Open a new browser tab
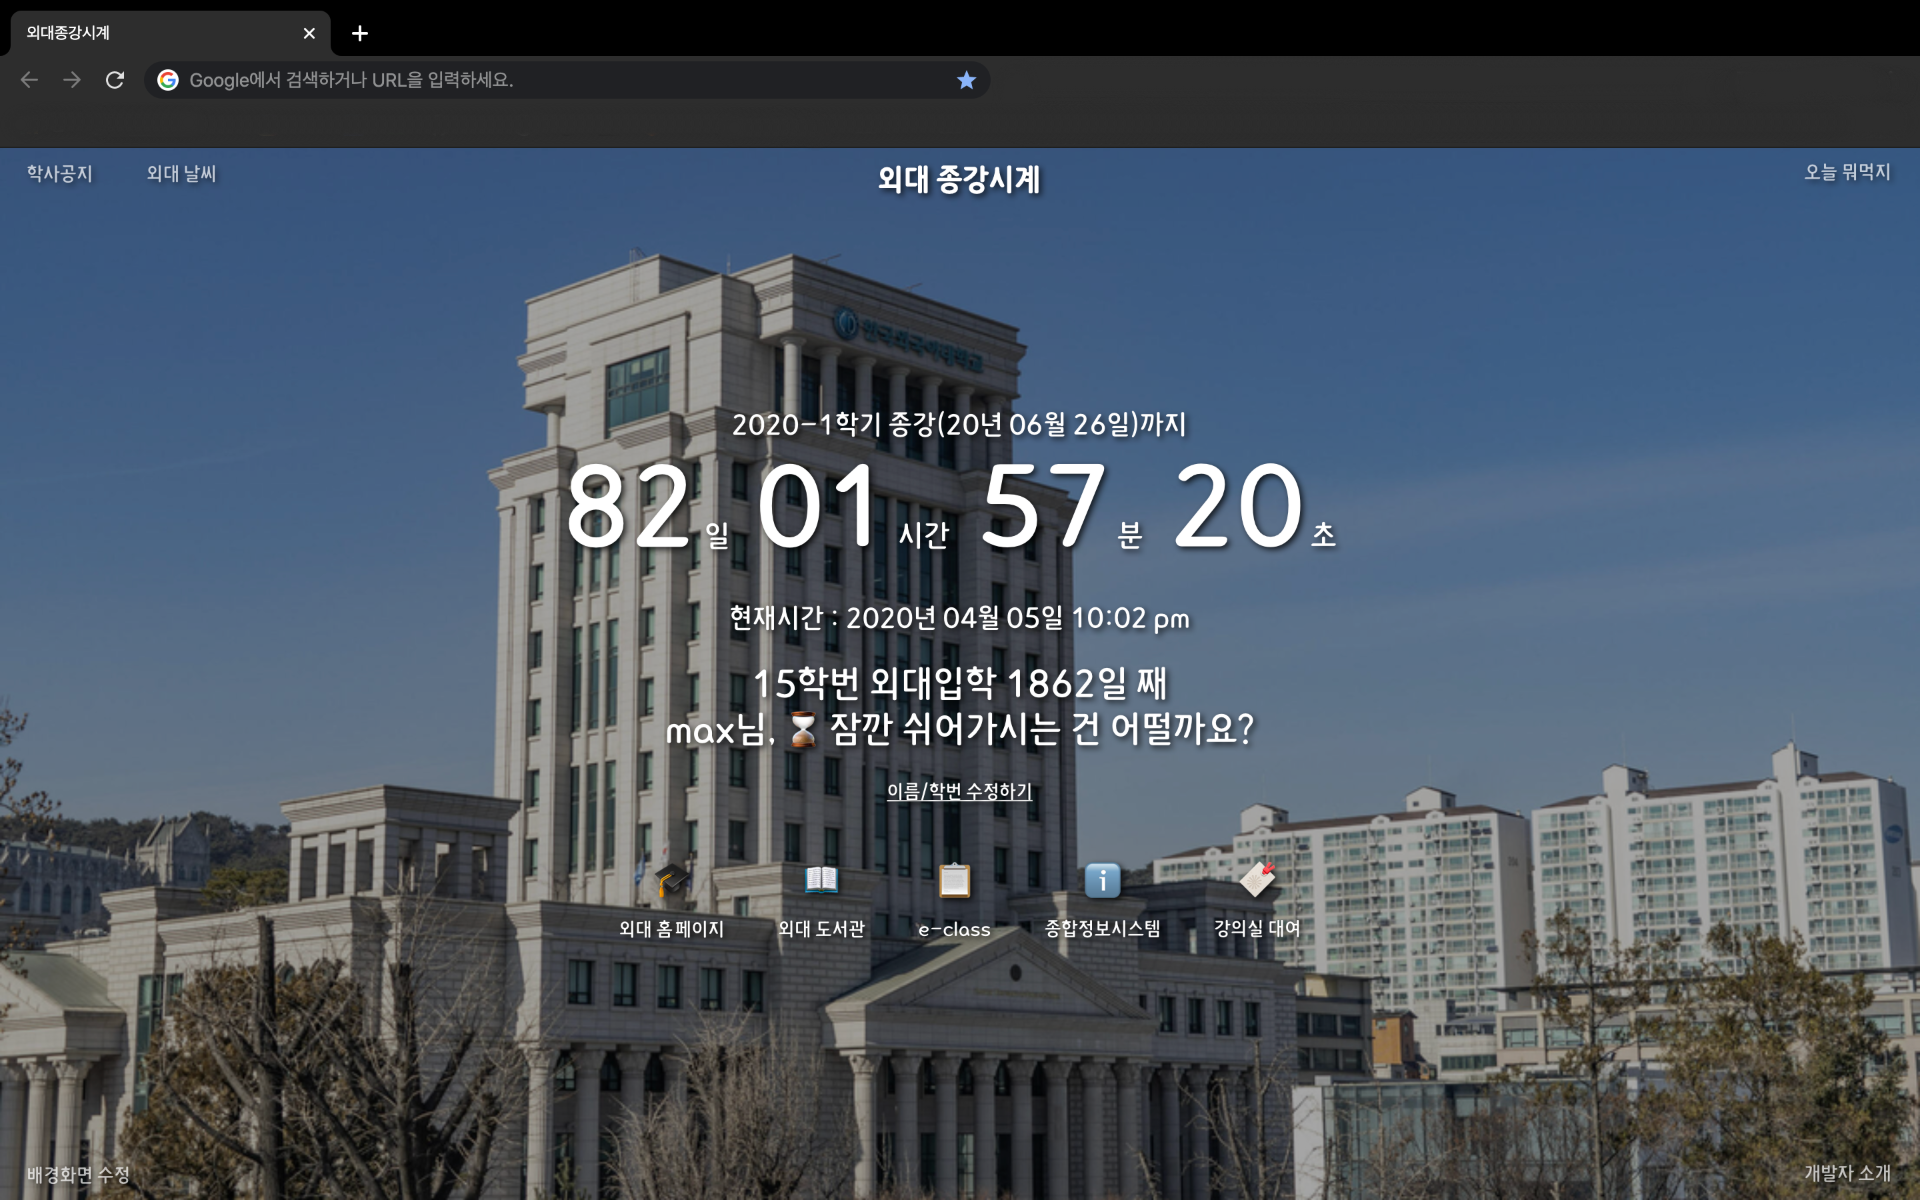Viewport: 1920px width, 1200px height. 360,33
